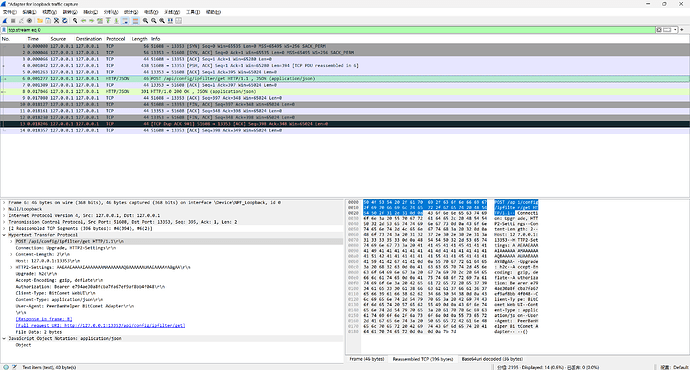This screenshot has height=370, width=690.
Task: Switch to Base64url decoded tab
Action: tap(492, 359)
